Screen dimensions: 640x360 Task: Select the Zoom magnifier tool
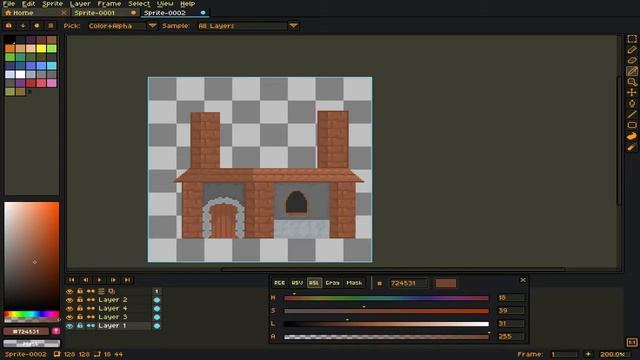pyautogui.click(x=632, y=82)
